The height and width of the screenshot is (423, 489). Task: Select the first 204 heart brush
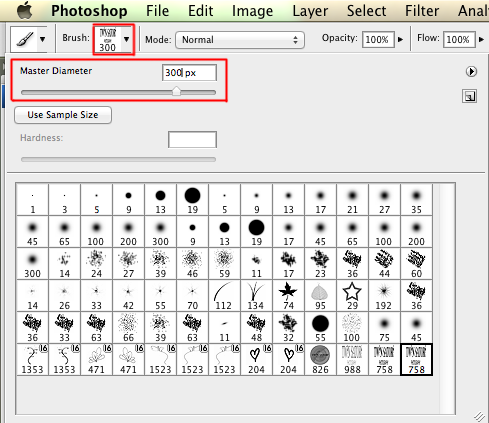tap(256, 359)
